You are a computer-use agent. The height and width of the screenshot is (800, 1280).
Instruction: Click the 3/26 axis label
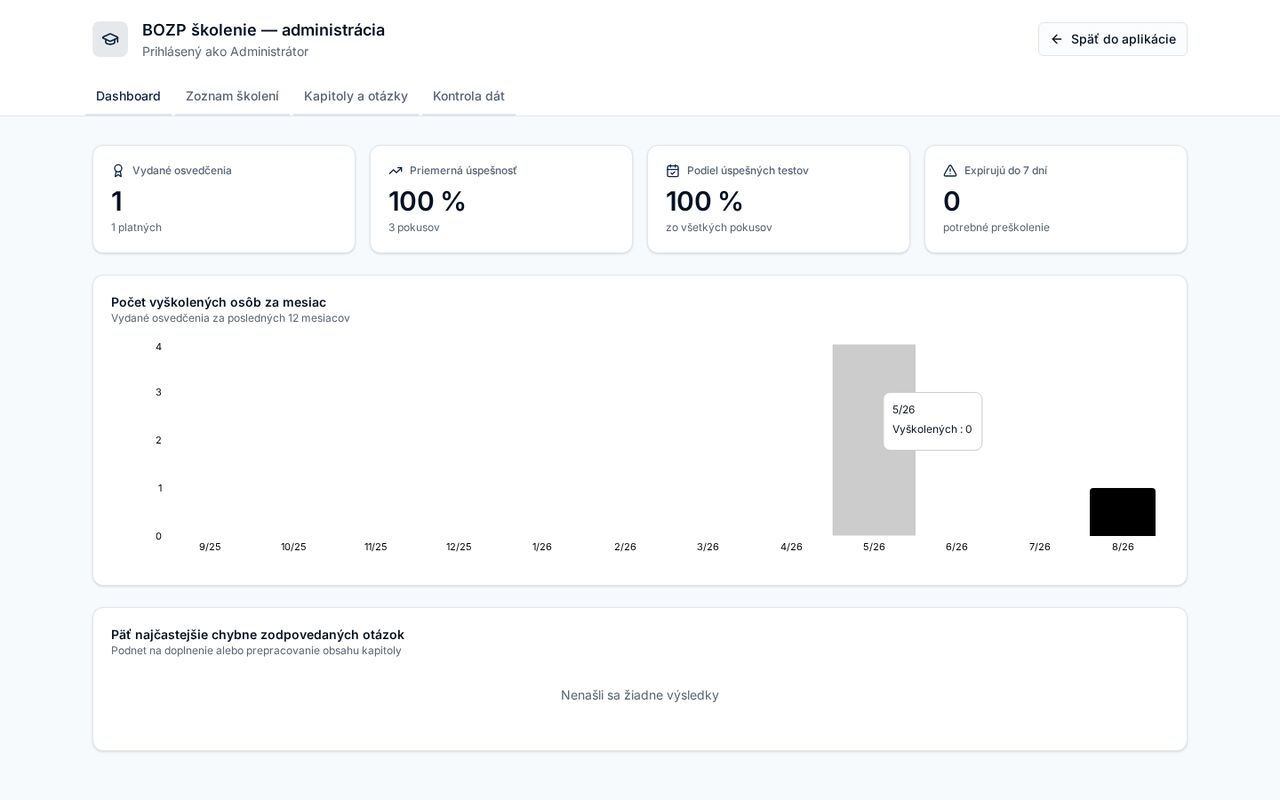(708, 547)
